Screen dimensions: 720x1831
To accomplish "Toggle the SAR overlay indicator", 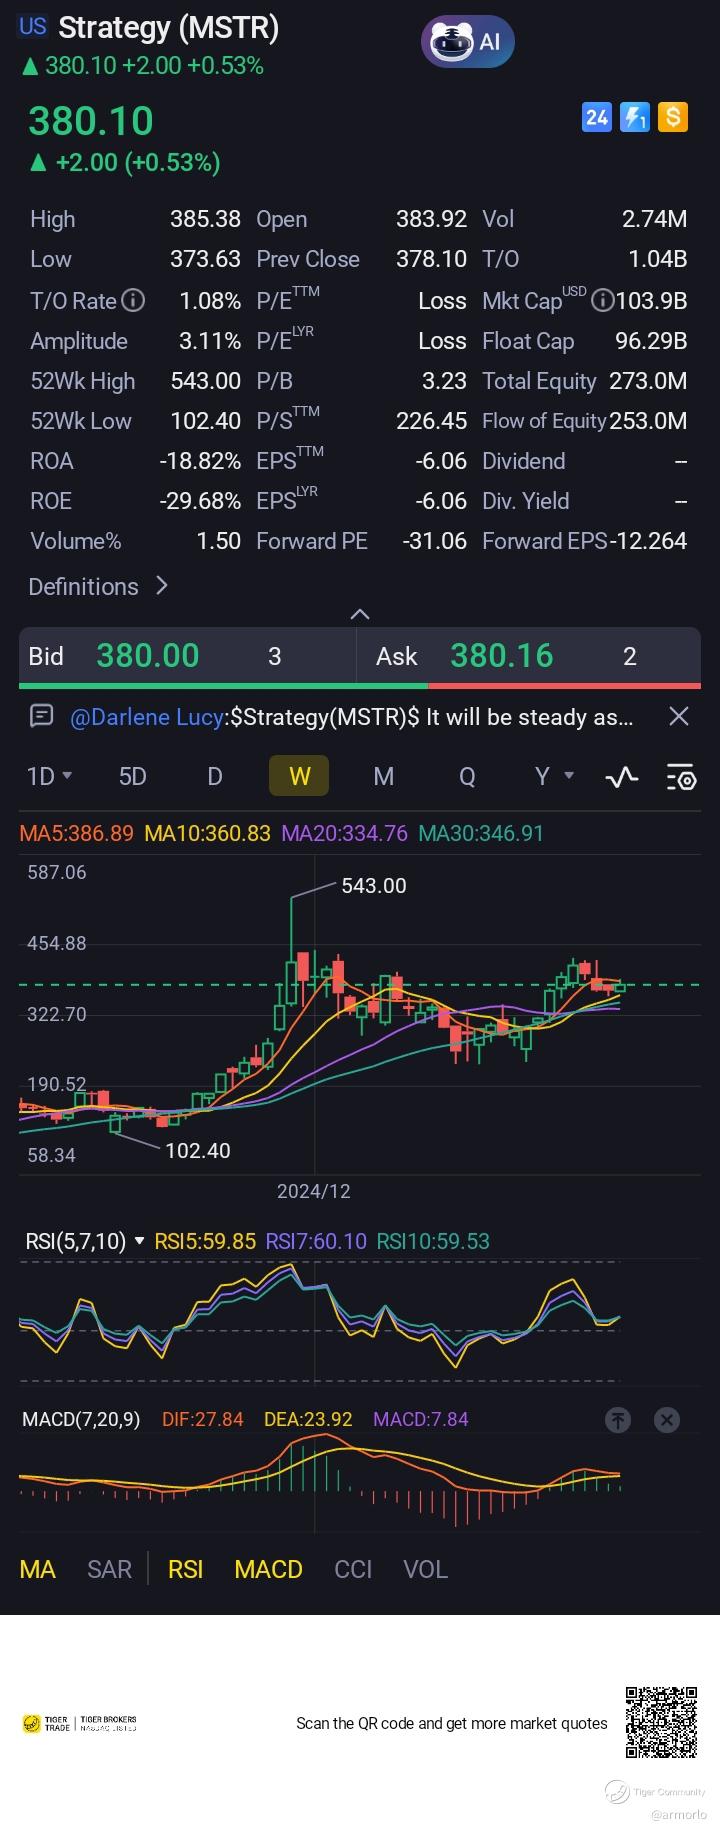I will pos(109,1569).
